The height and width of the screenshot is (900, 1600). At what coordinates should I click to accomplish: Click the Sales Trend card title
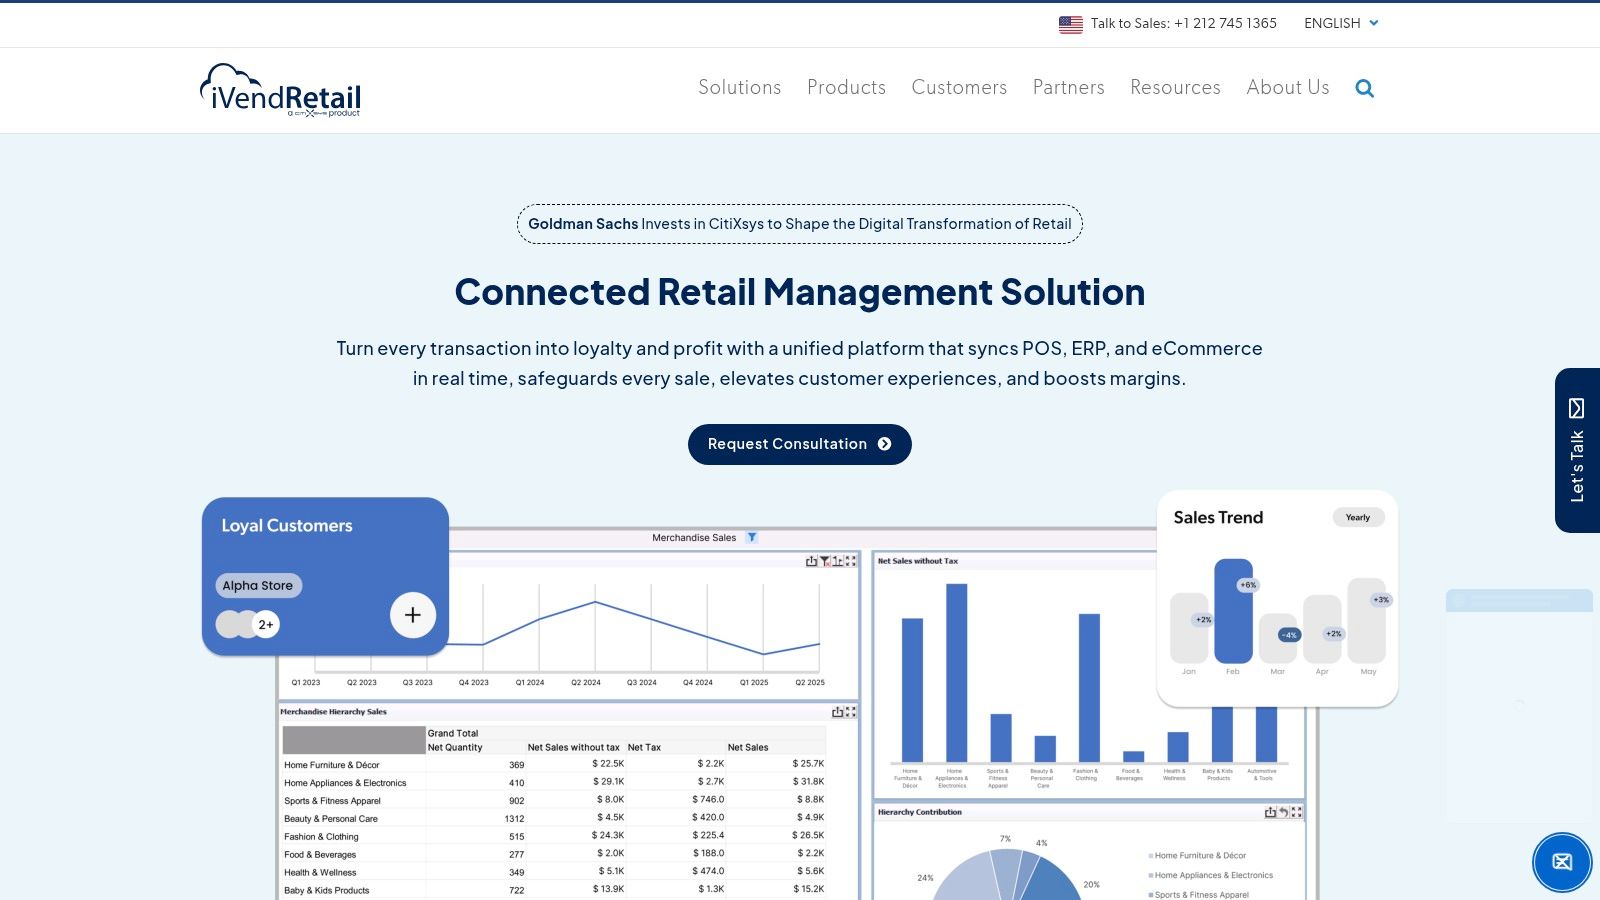(x=1218, y=517)
